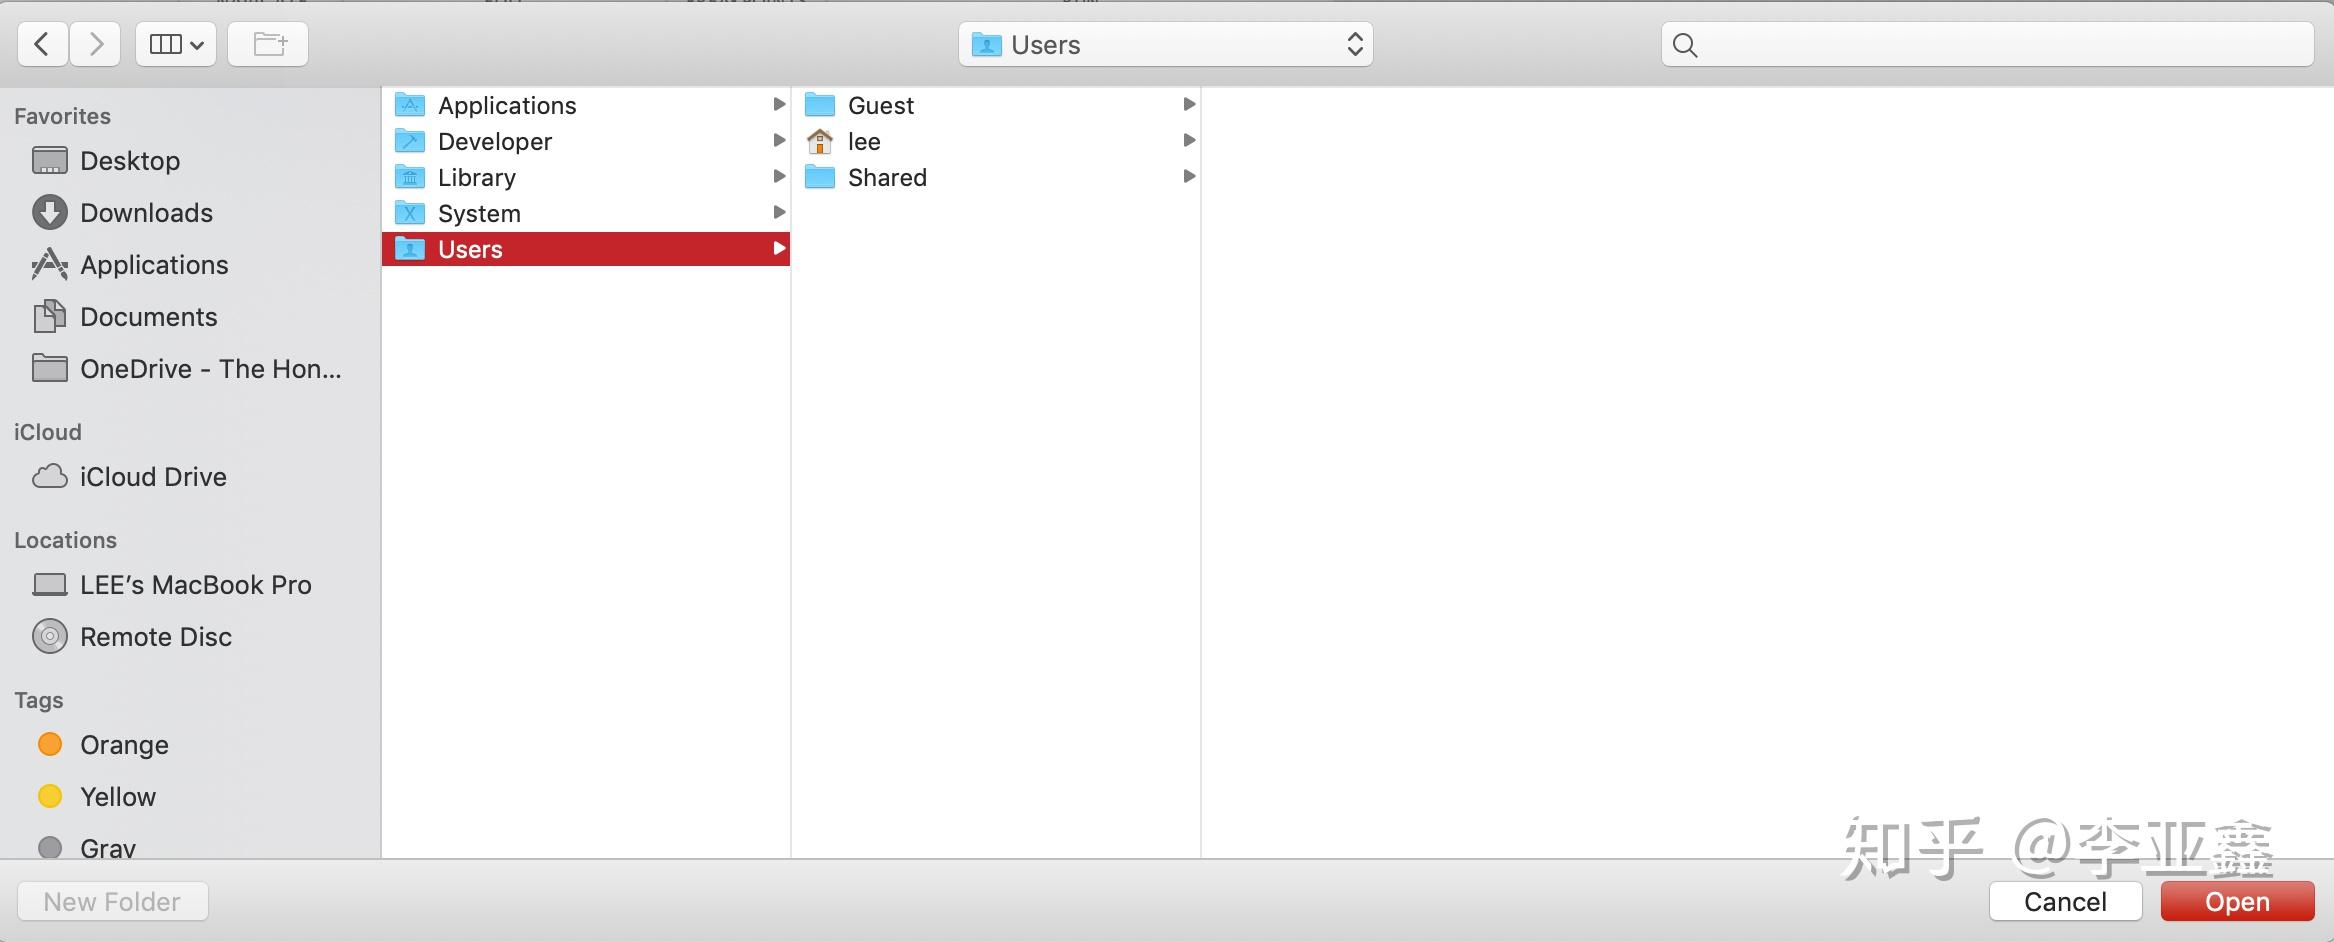Open the Users path dropdown

coord(1165,44)
